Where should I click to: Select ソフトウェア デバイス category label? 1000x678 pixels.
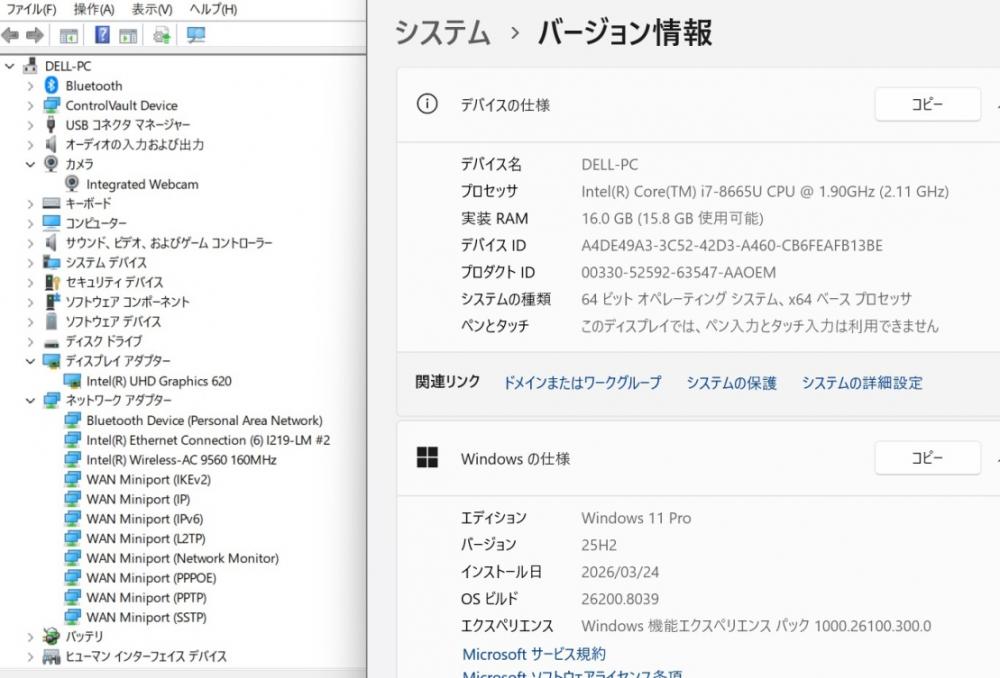click(x=113, y=321)
